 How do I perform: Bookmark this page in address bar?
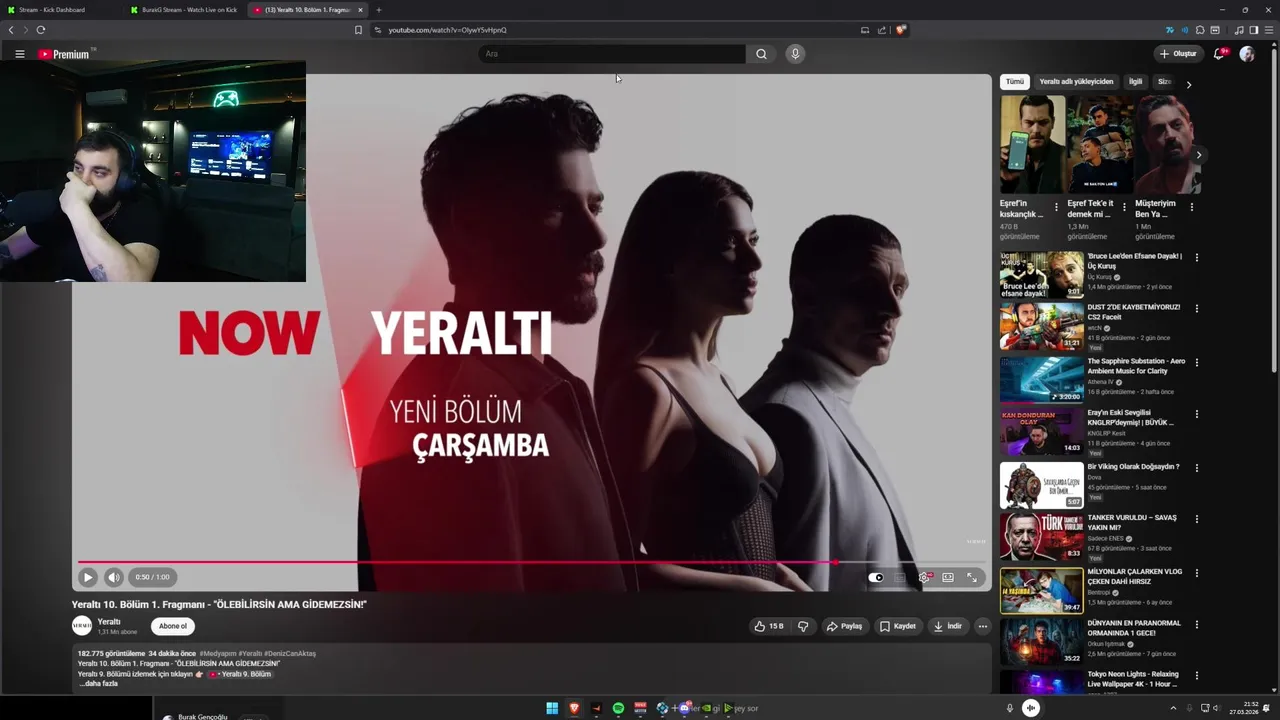(x=358, y=30)
